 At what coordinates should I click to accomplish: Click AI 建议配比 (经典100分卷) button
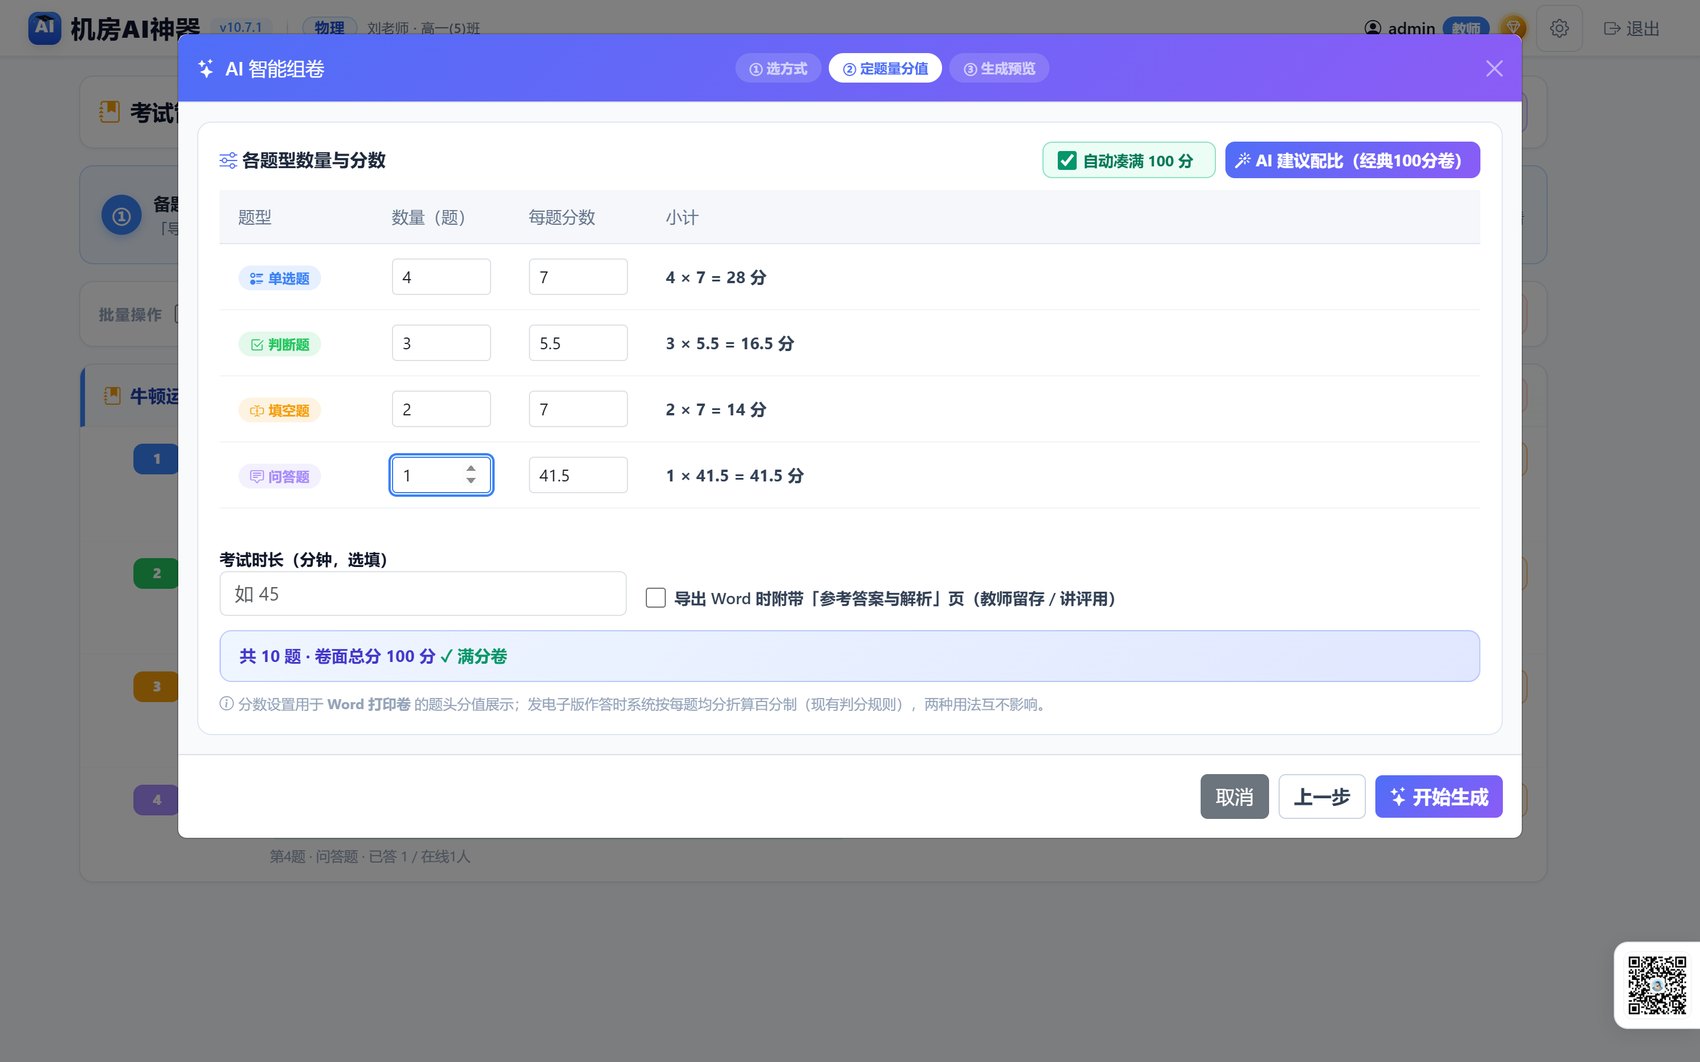1352,160
